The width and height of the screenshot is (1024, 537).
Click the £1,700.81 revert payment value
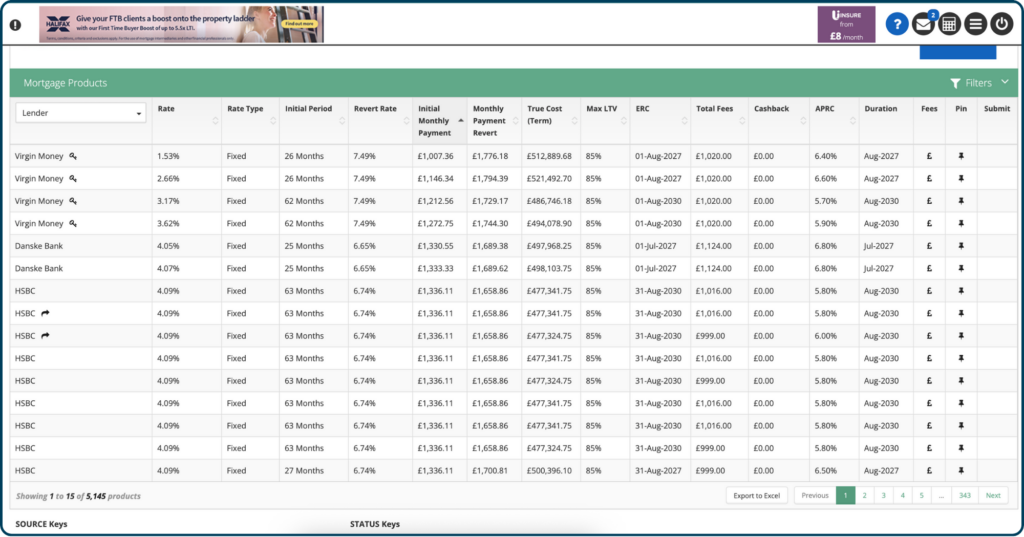coord(490,470)
